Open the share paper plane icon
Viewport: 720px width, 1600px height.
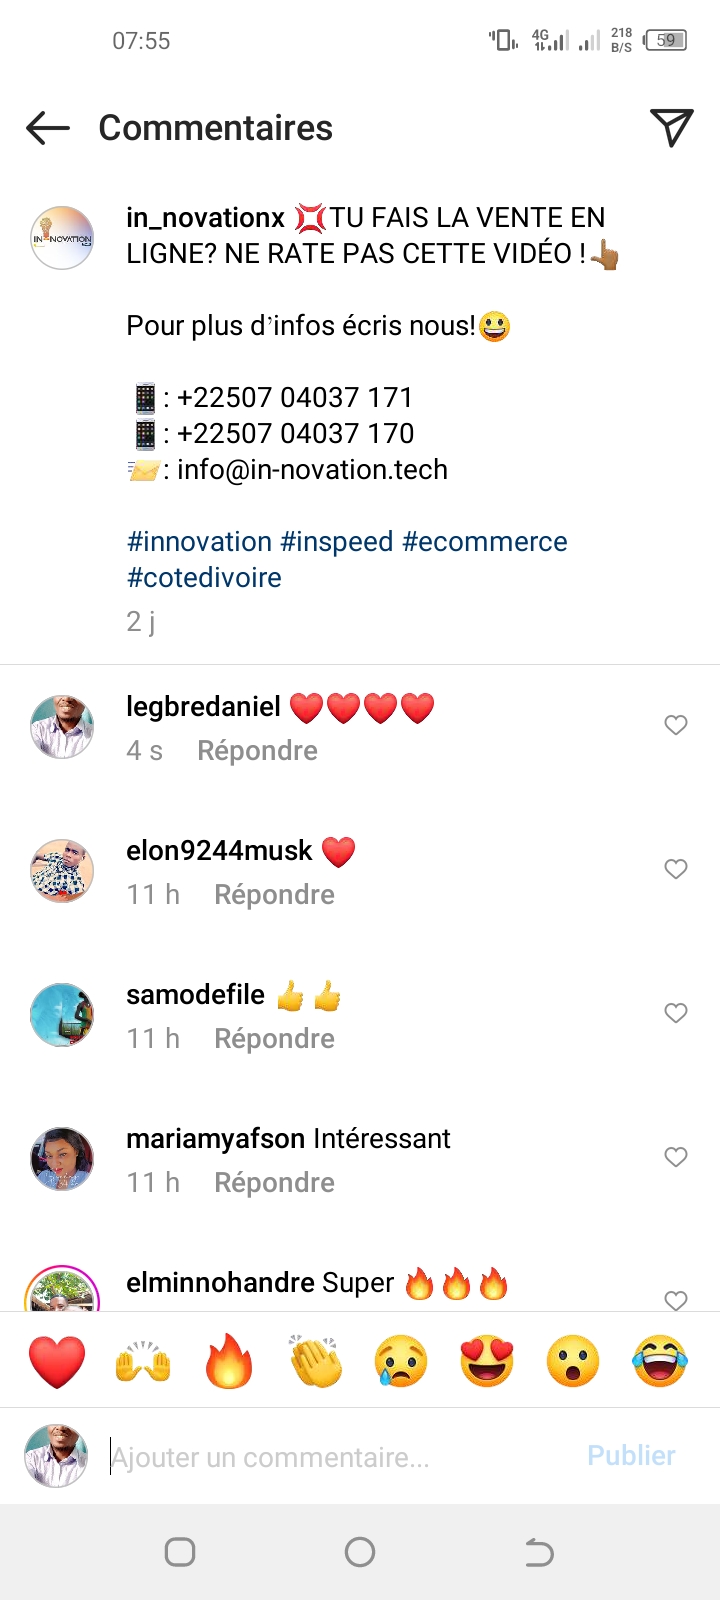tap(671, 127)
